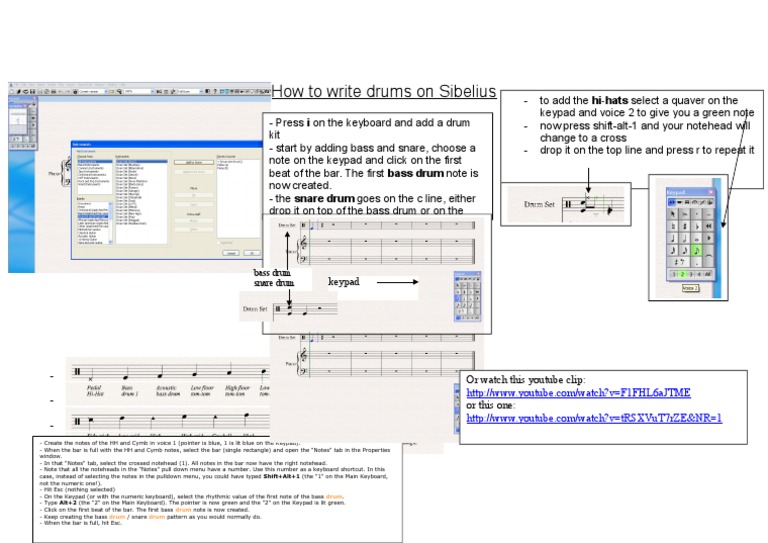
Task: Switch to third layout tab of large Keypad
Action: [687, 202]
